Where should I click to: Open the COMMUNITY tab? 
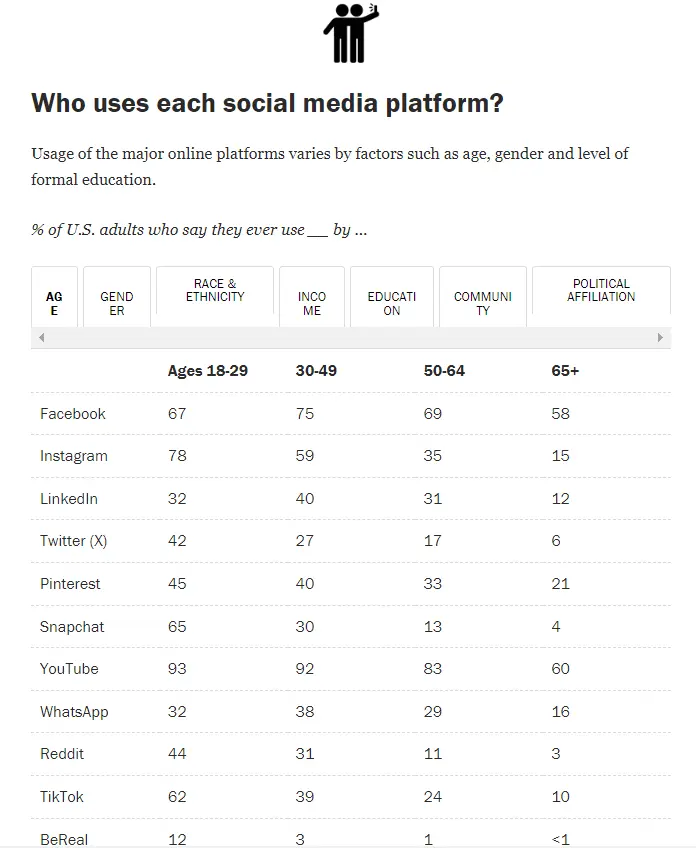[x=483, y=304]
